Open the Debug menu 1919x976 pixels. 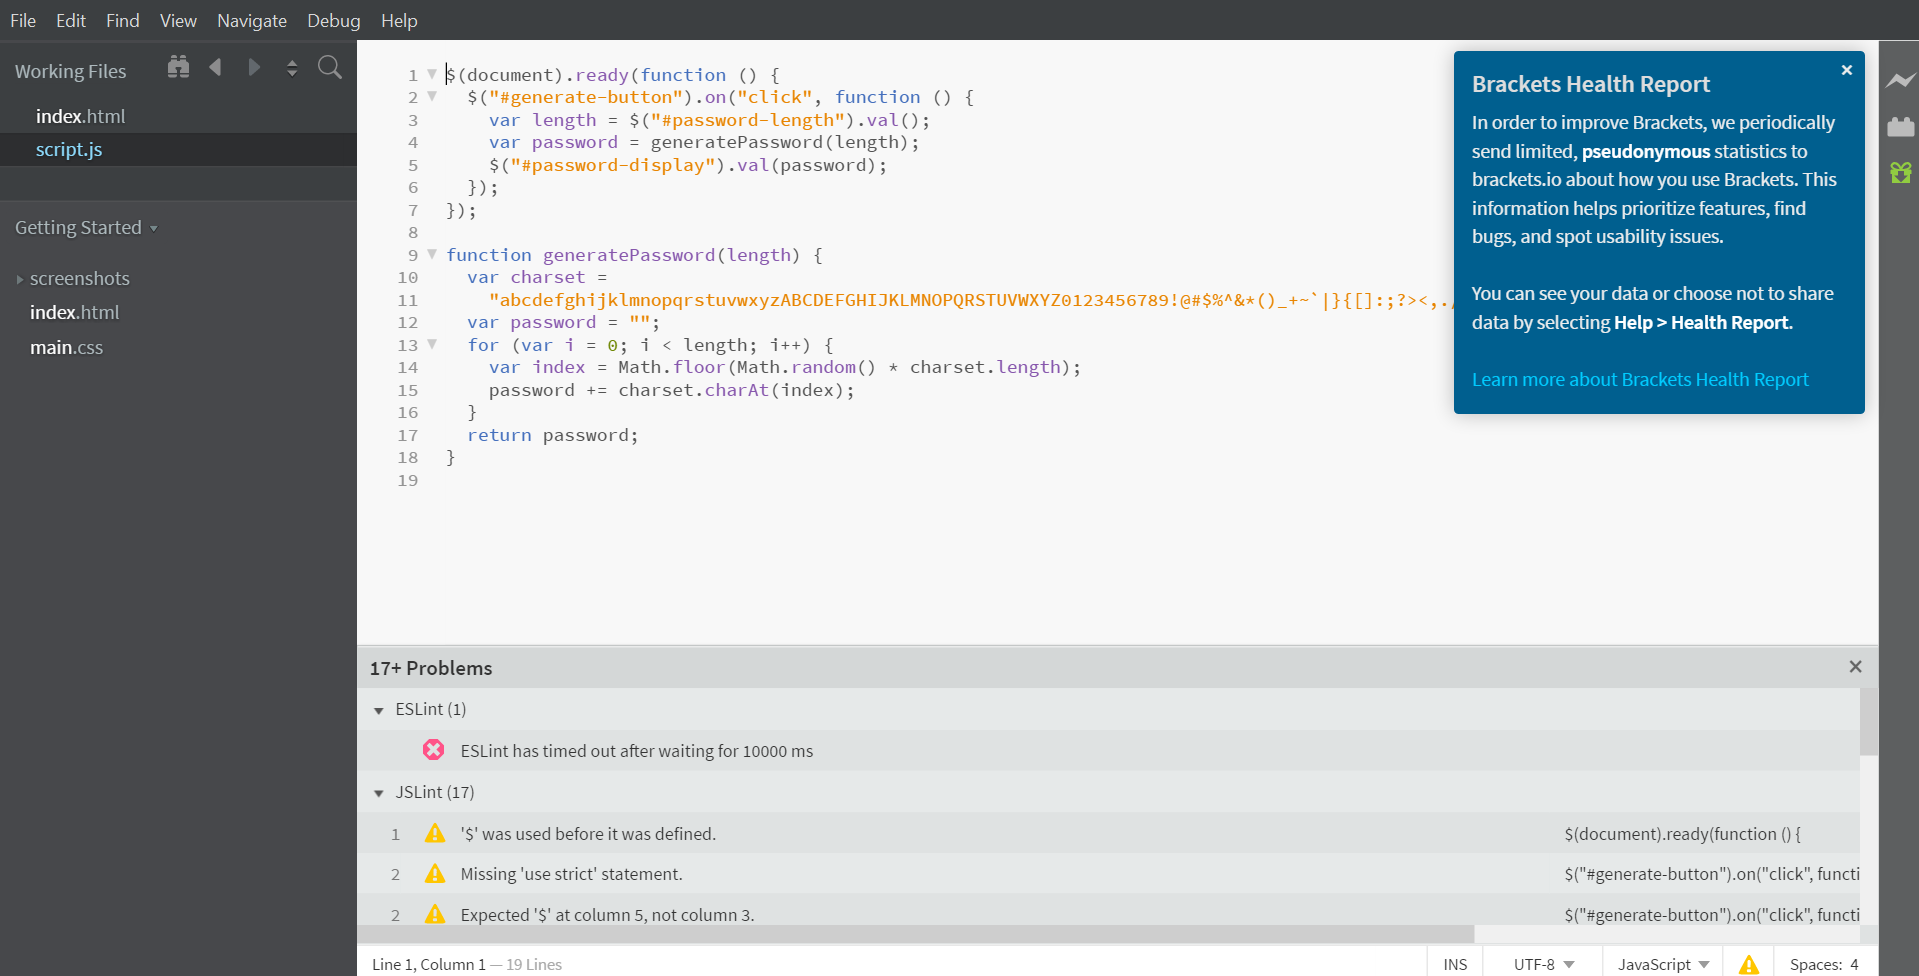click(333, 20)
